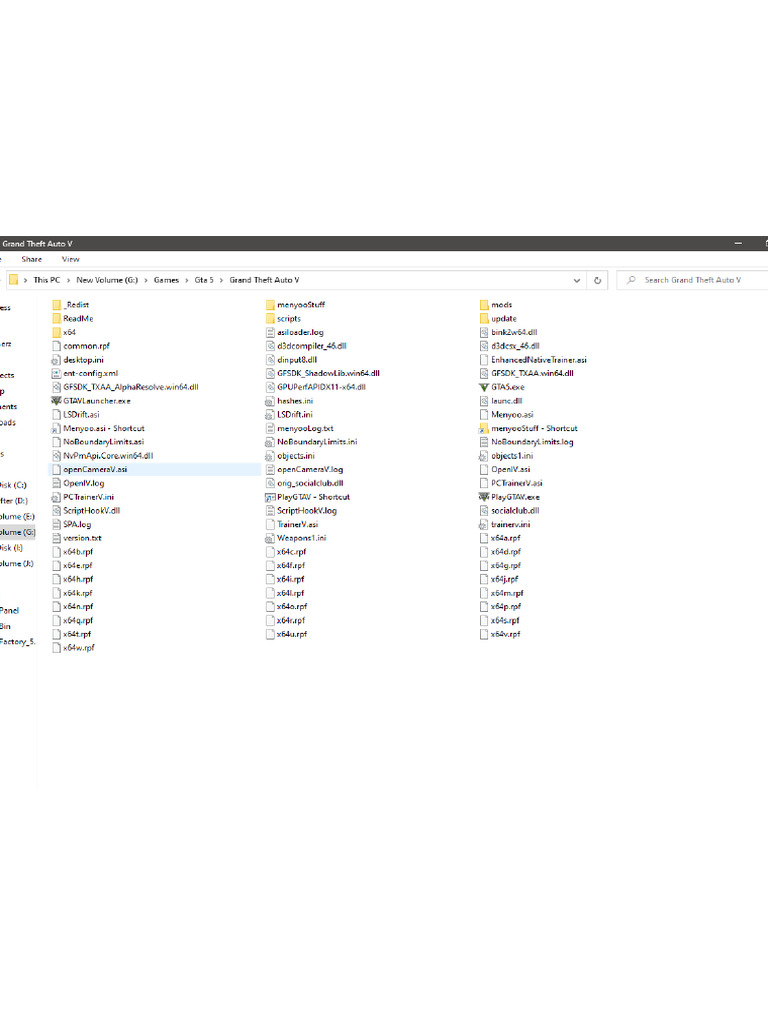Viewport: 768px width, 1024px height.
Task: Click the GTAVLauncher.exe icon
Action: (56, 401)
